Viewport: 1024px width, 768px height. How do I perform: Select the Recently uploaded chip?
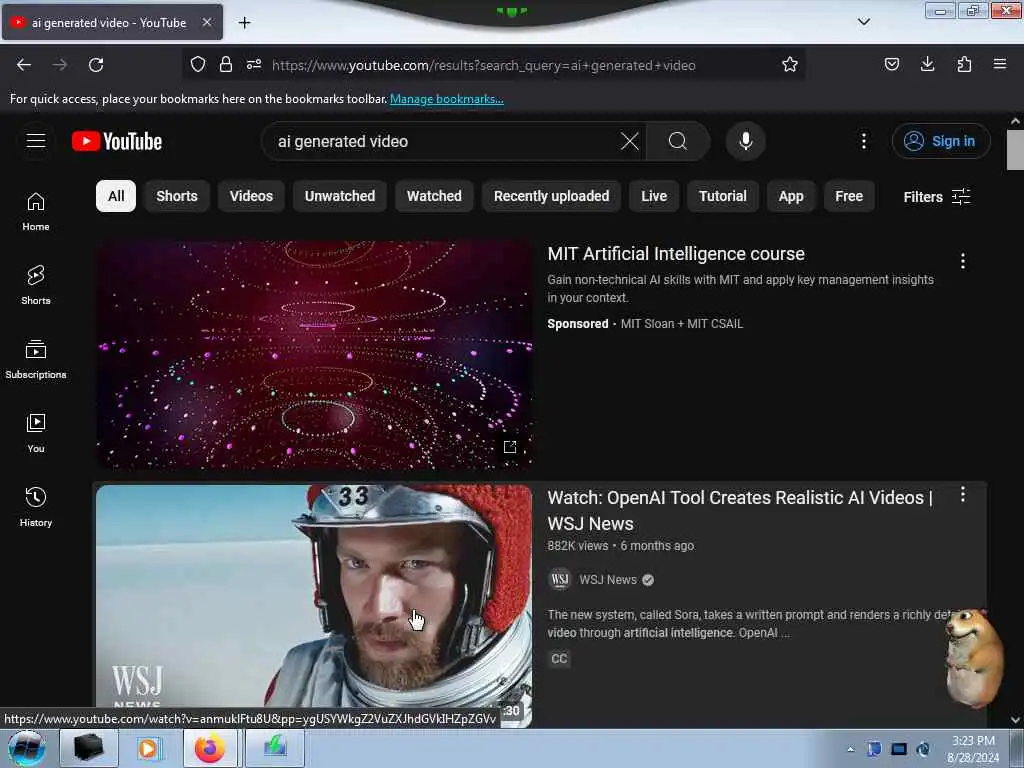(552, 196)
